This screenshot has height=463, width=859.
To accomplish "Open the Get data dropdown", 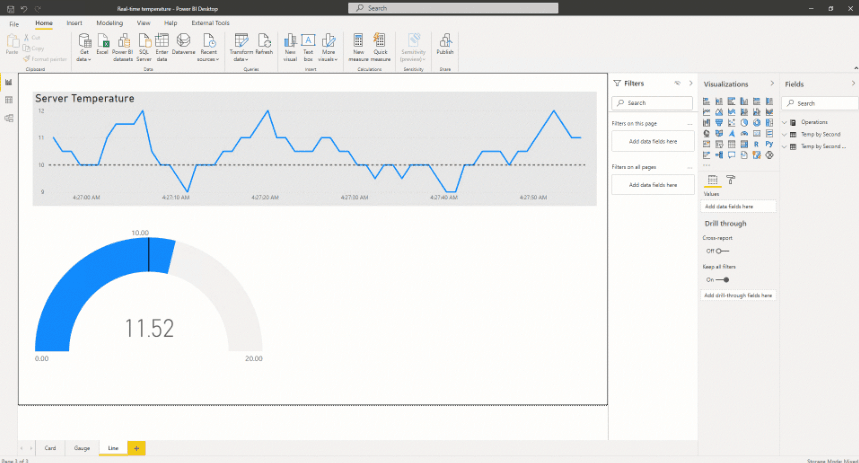I will coord(84,47).
